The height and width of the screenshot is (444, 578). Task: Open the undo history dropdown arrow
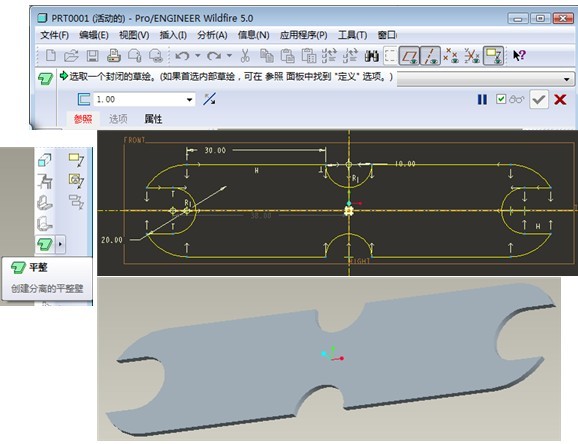pyautogui.click(x=198, y=56)
